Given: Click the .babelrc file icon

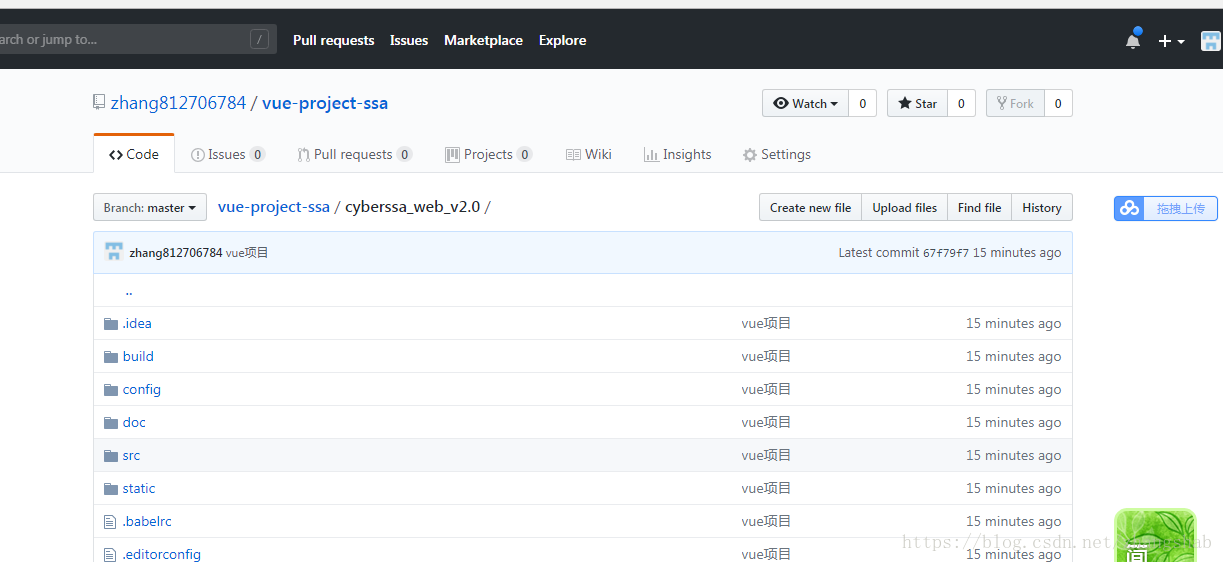Looking at the screenshot, I should (x=110, y=521).
